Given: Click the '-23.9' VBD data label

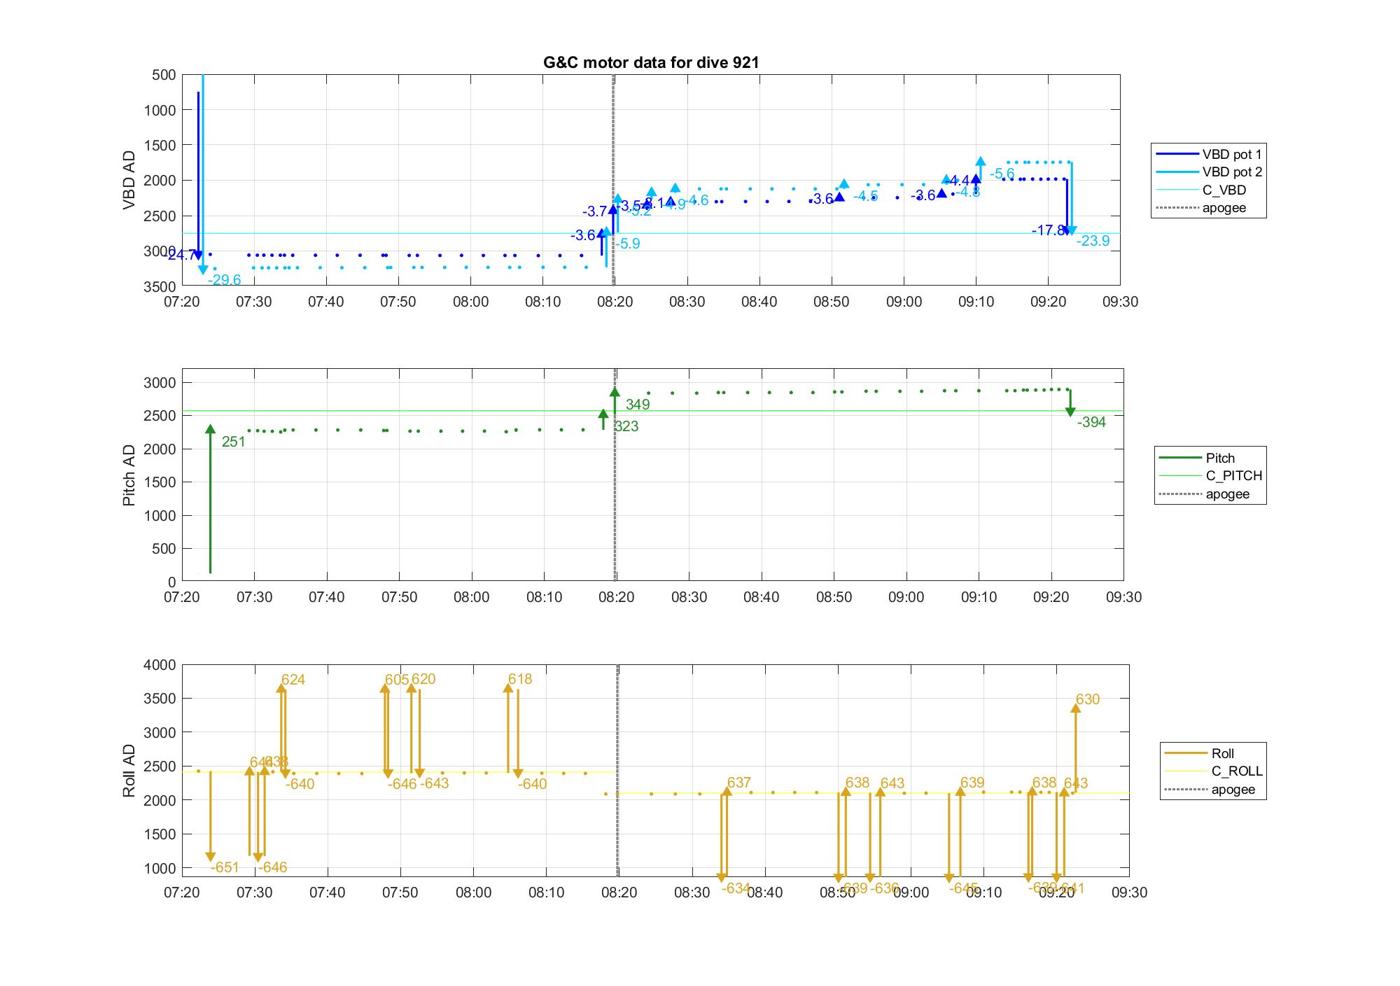Looking at the screenshot, I should (x=1093, y=241).
